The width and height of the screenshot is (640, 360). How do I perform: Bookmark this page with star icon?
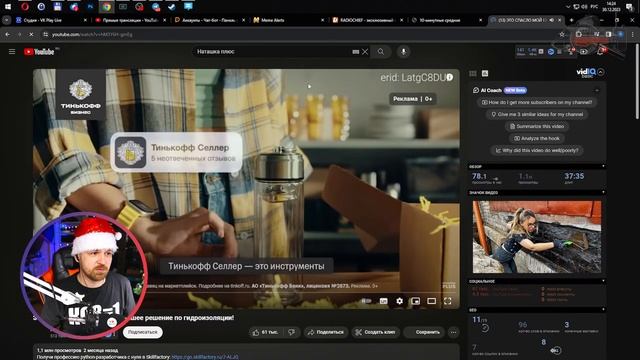tap(562, 35)
